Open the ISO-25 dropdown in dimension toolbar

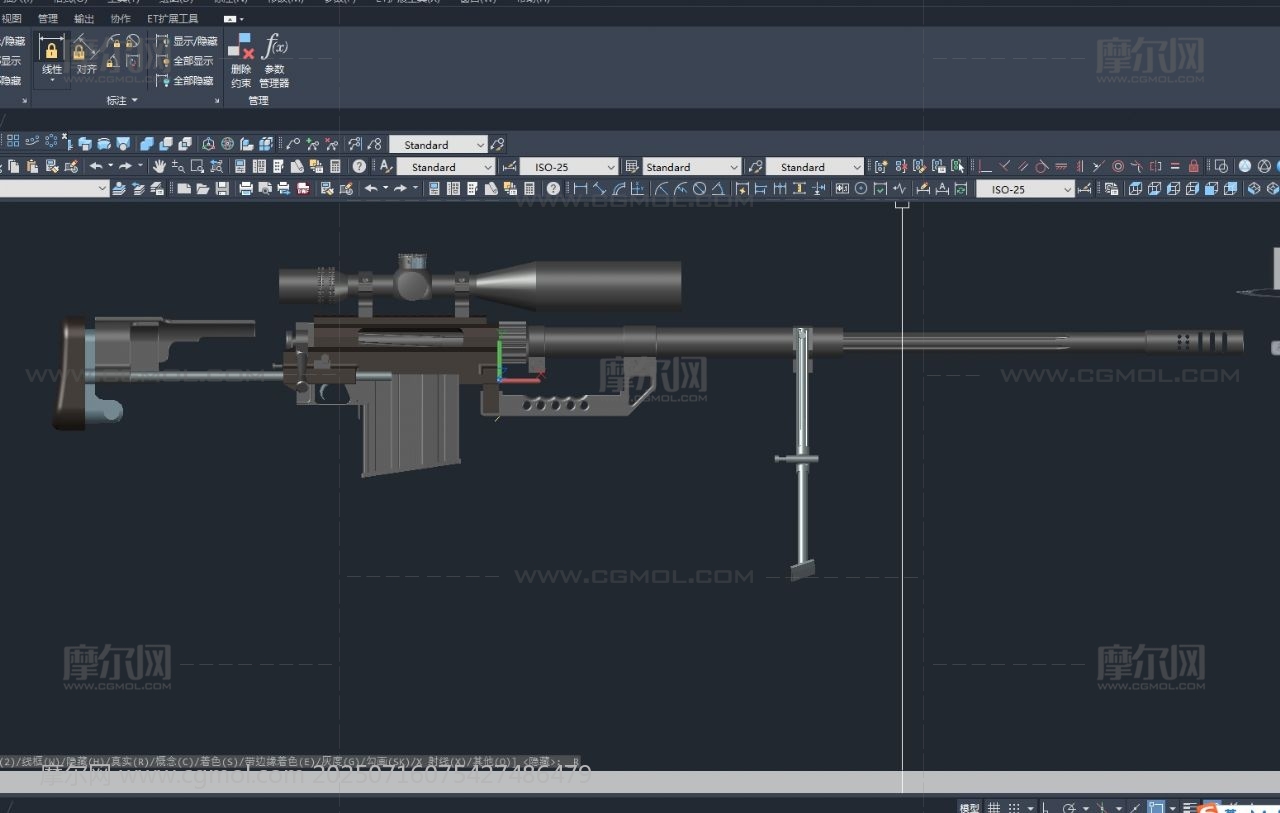coord(1025,189)
